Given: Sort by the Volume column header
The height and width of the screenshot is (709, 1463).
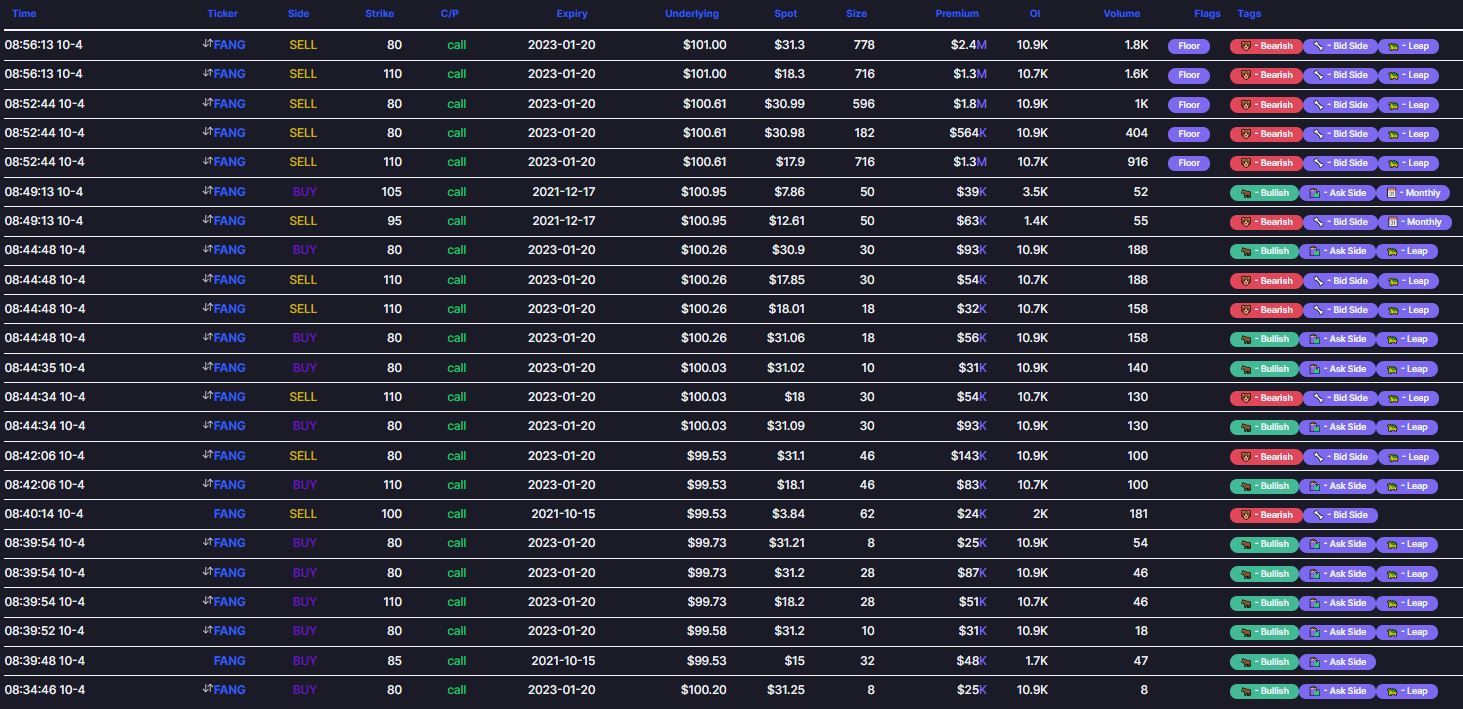Looking at the screenshot, I should [x=1122, y=14].
